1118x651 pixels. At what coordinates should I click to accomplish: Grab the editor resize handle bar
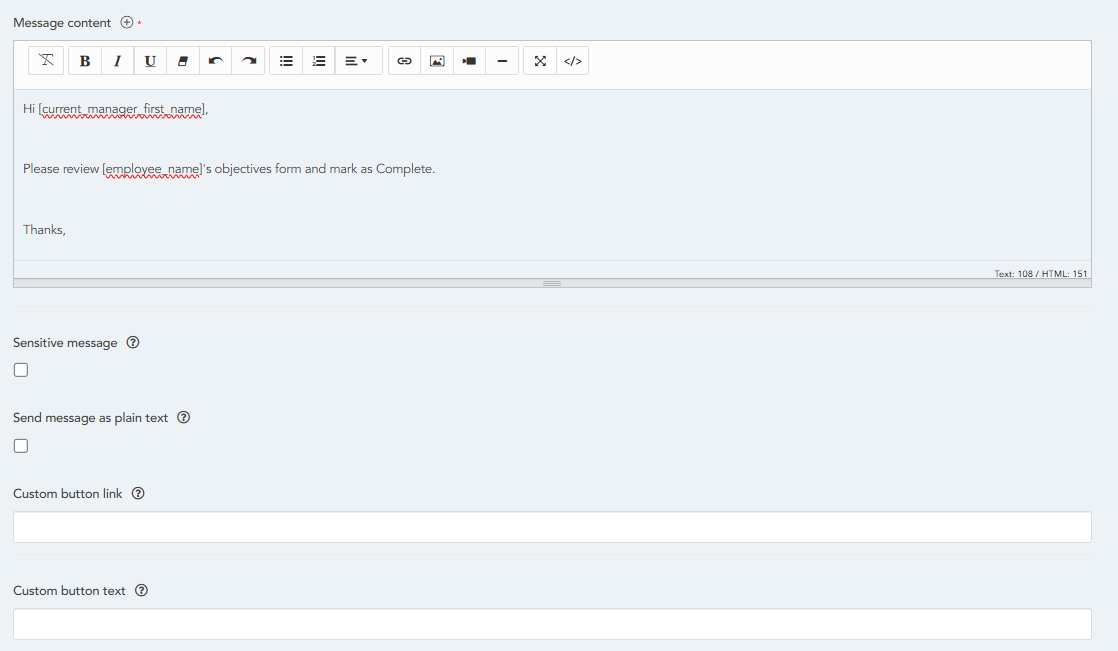click(552, 283)
